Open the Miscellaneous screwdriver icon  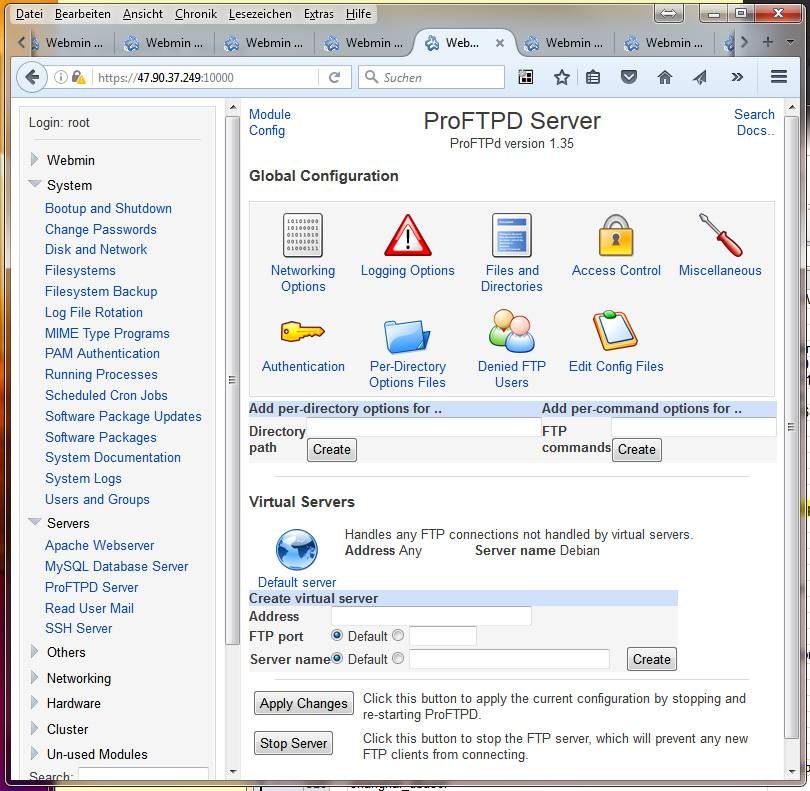[720, 235]
